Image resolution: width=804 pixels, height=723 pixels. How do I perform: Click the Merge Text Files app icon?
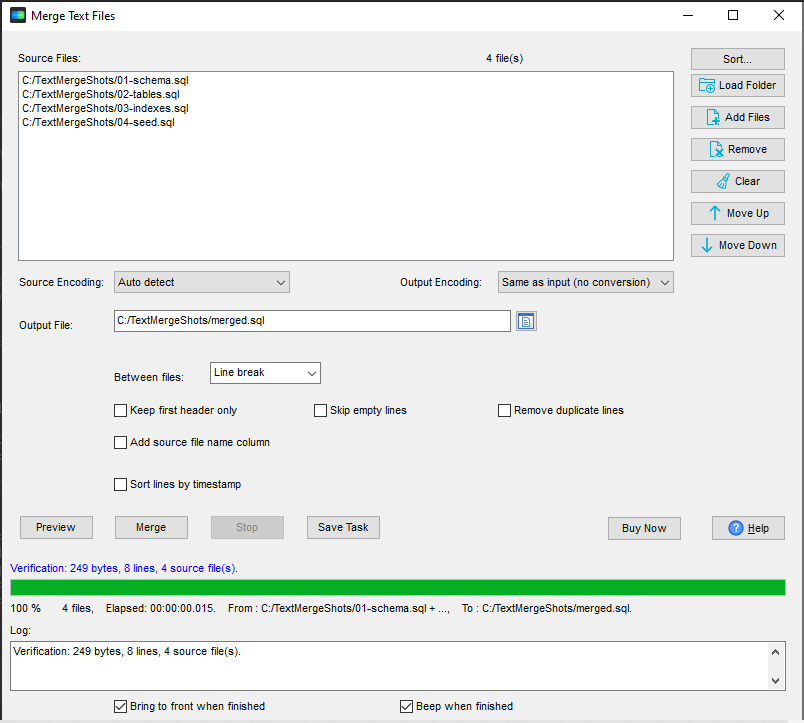point(18,15)
